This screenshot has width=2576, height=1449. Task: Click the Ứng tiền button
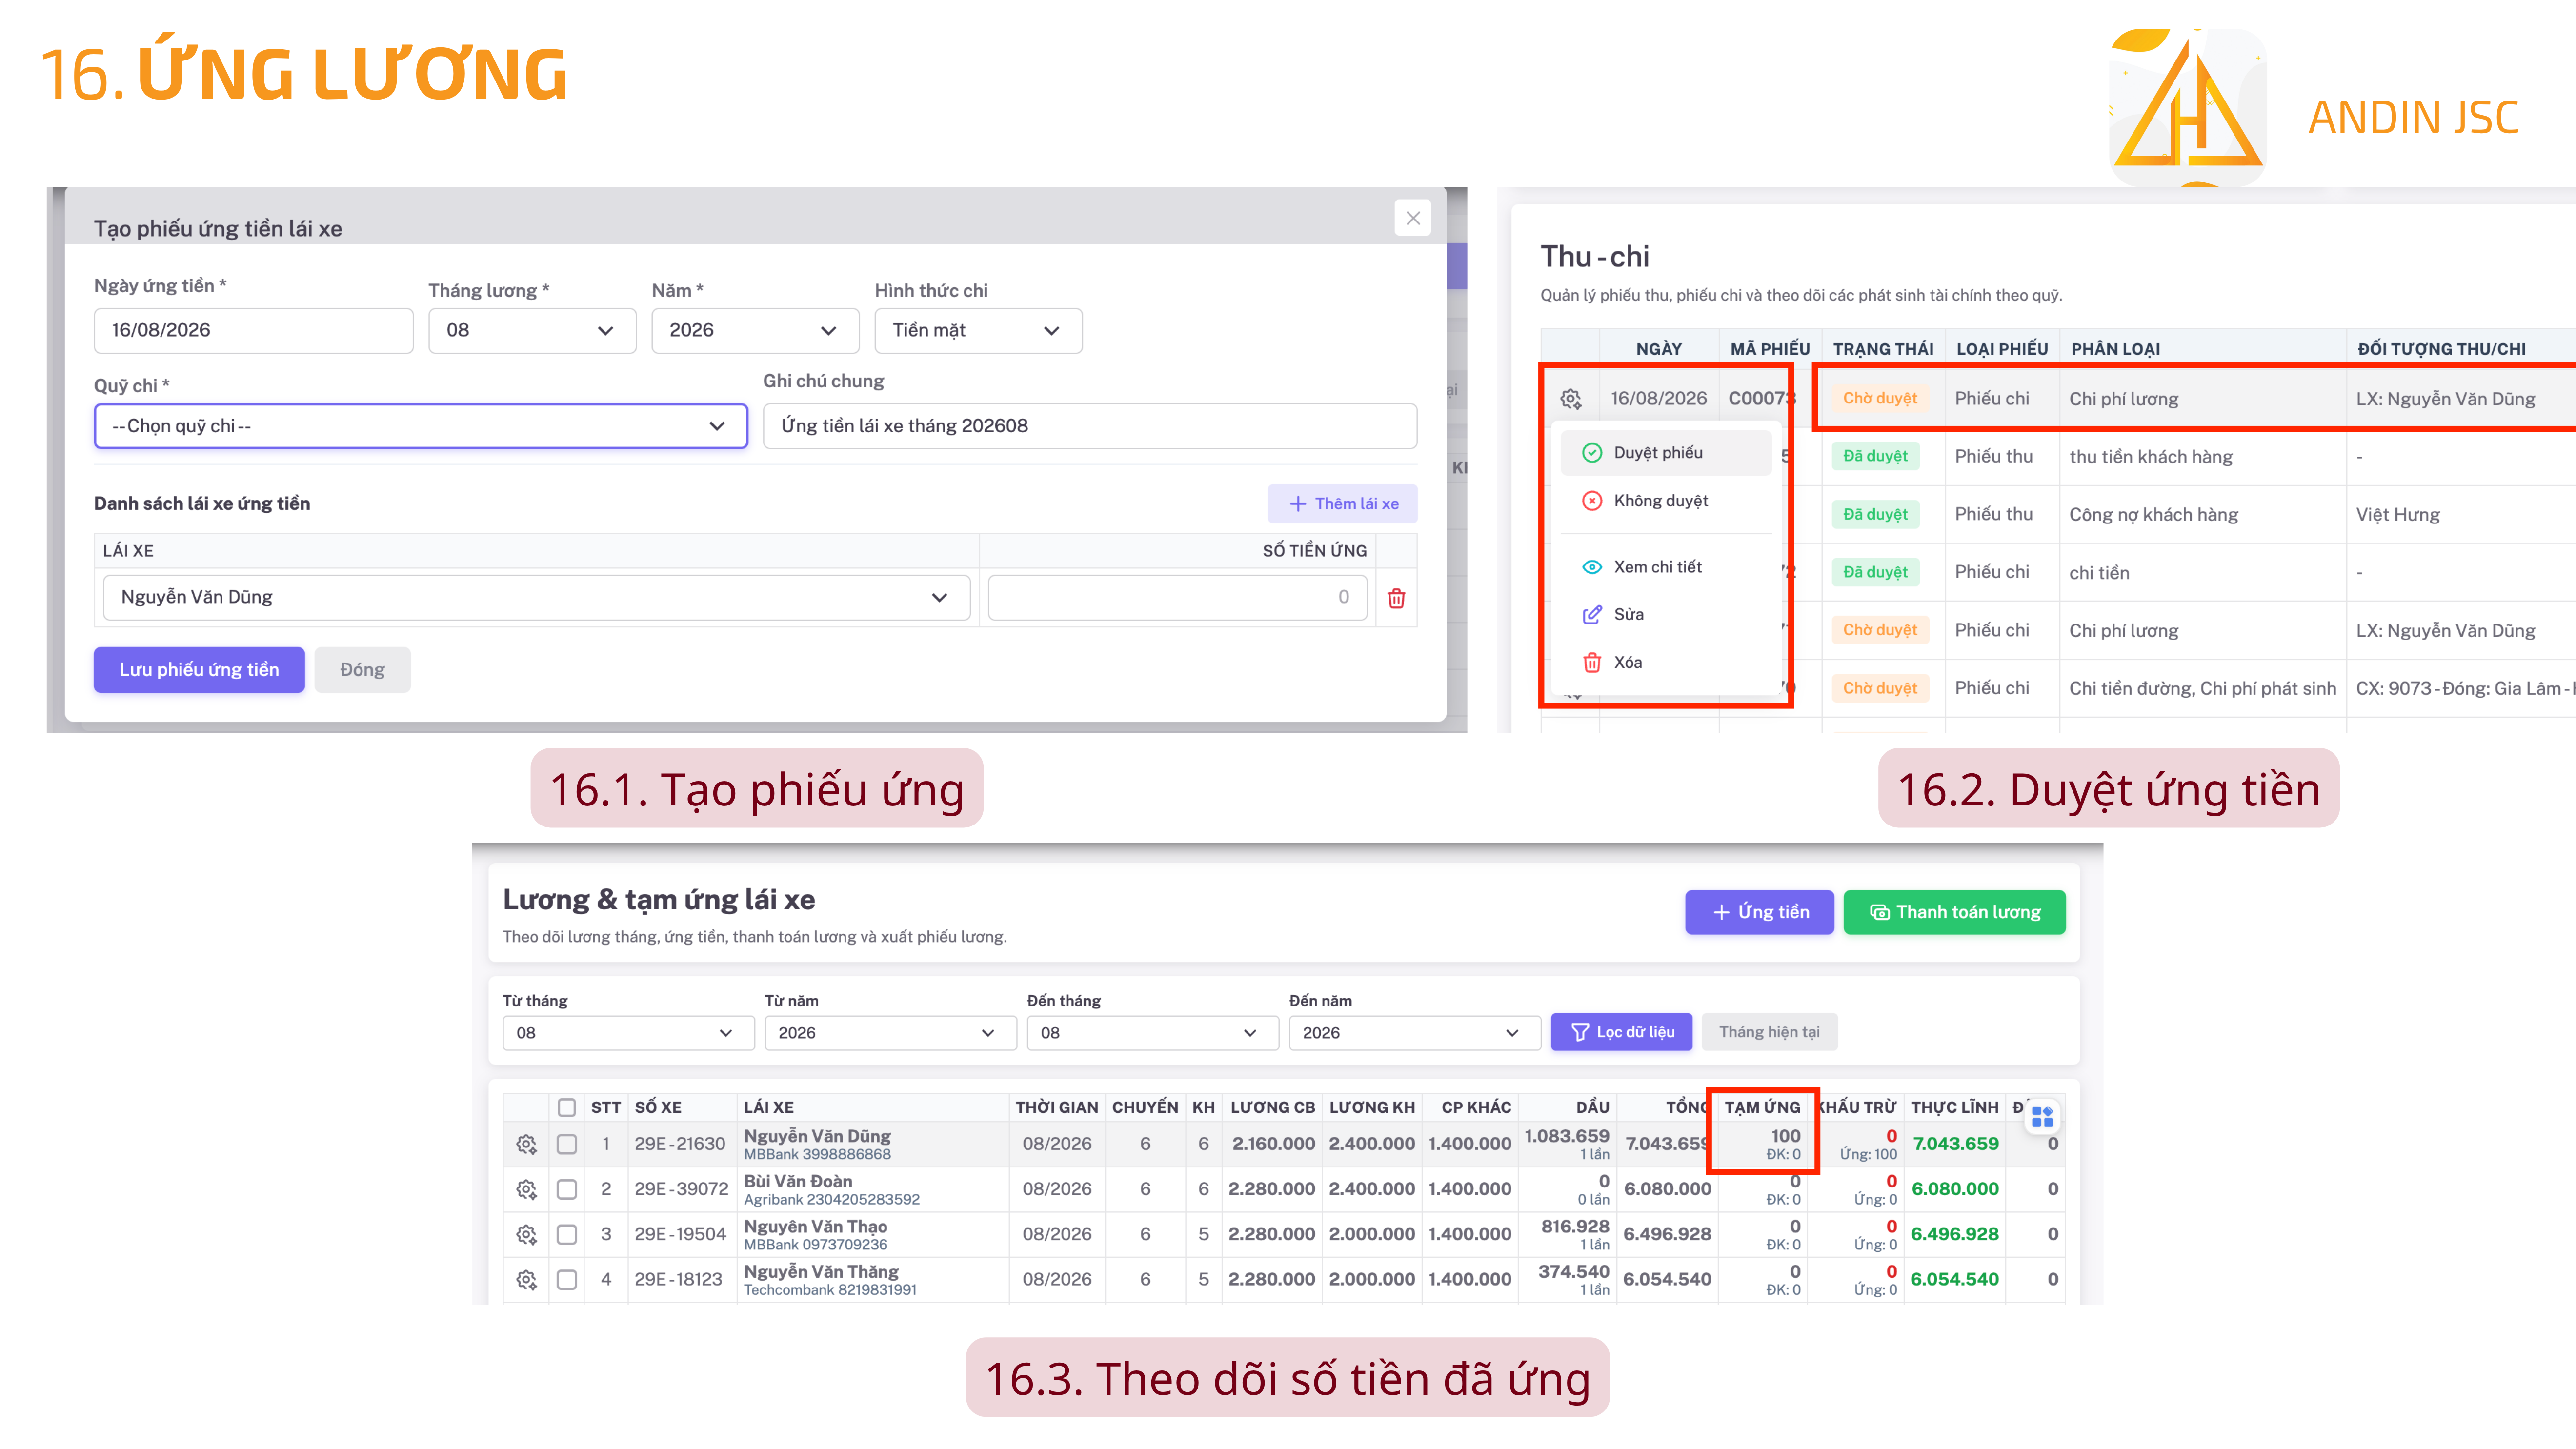point(1759,912)
